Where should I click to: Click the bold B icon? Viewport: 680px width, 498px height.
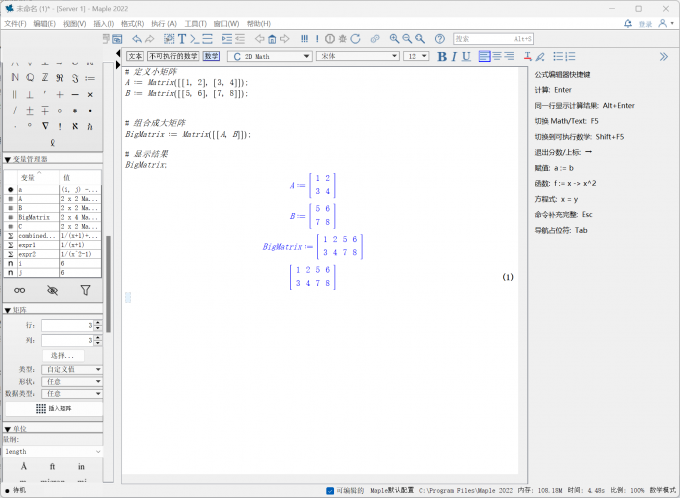pos(442,56)
